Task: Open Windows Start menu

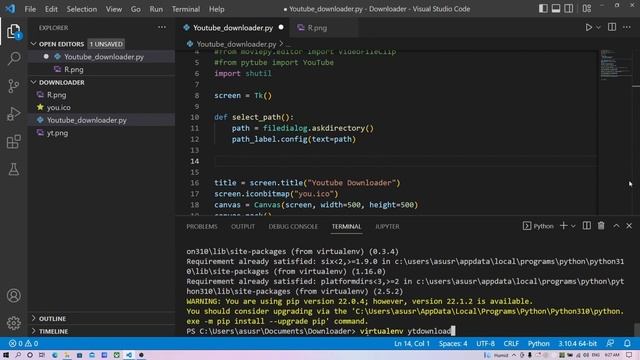Action: 6,355
